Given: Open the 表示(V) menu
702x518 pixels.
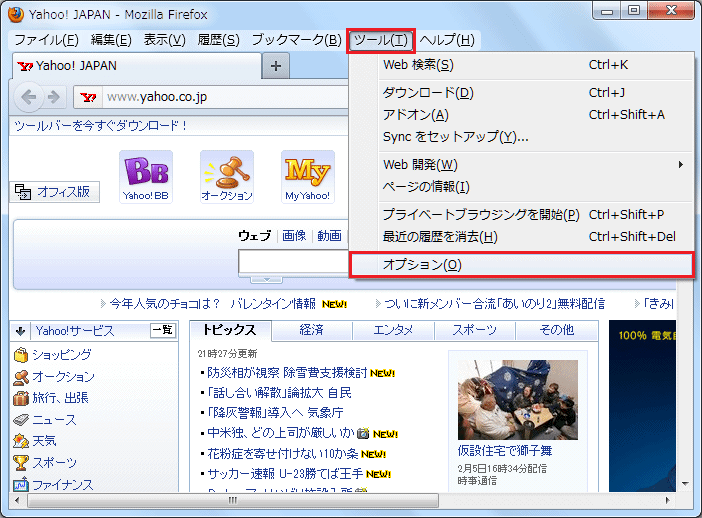Looking at the screenshot, I should pos(164,40).
